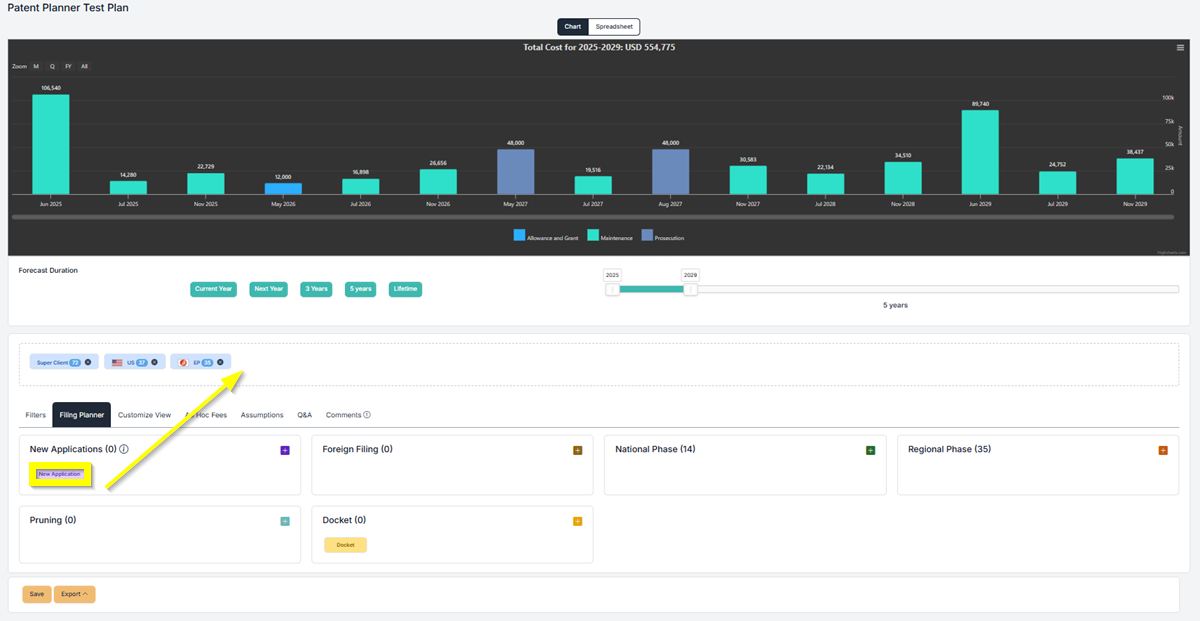Switch to Spreadsheet view
This screenshot has height=621, width=1200.
coord(614,27)
